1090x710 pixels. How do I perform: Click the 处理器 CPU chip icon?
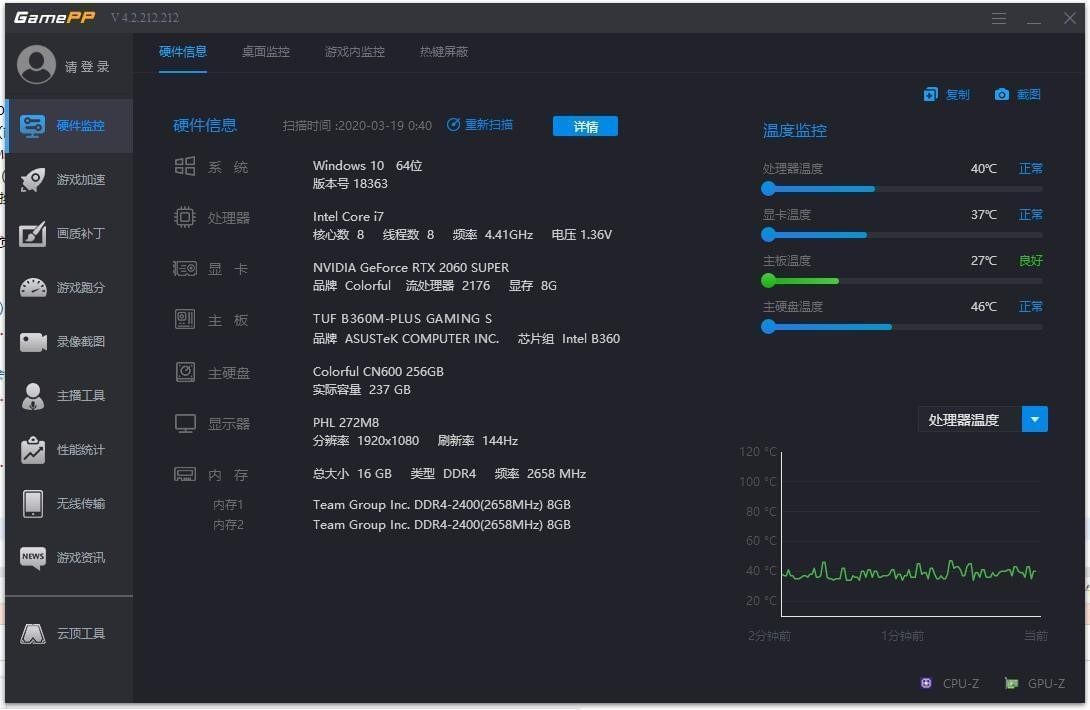[184, 218]
